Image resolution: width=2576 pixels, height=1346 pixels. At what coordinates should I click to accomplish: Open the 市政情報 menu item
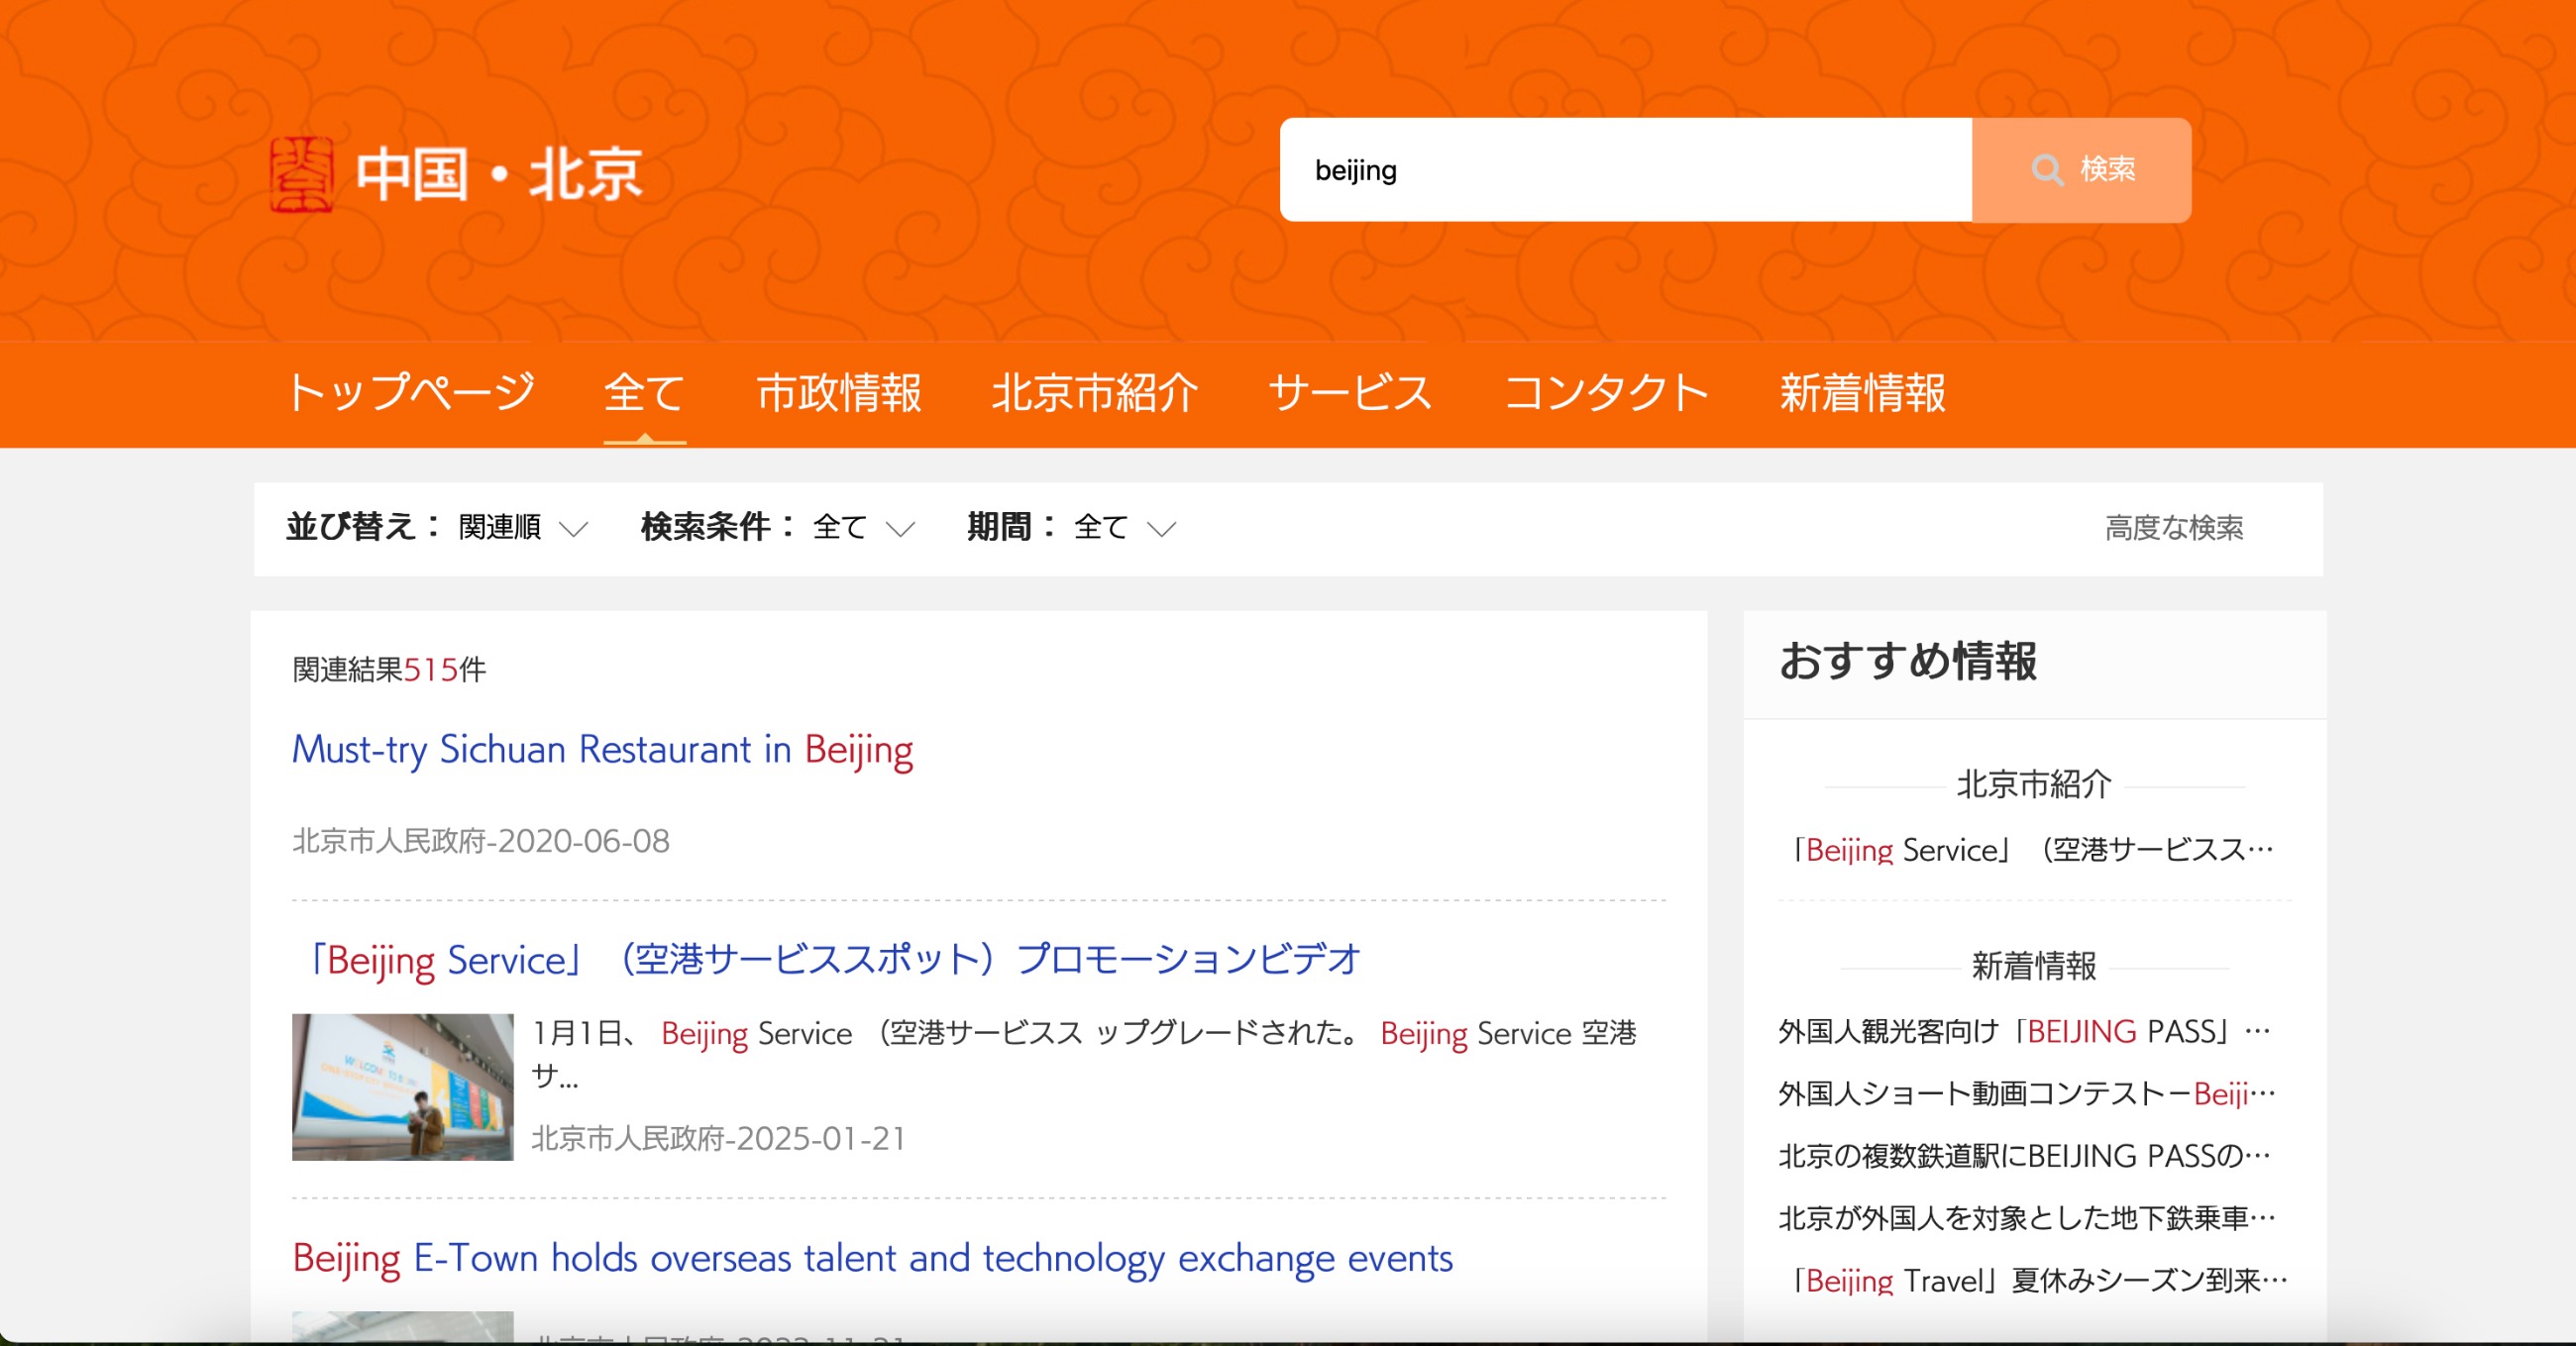click(x=841, y=394)
